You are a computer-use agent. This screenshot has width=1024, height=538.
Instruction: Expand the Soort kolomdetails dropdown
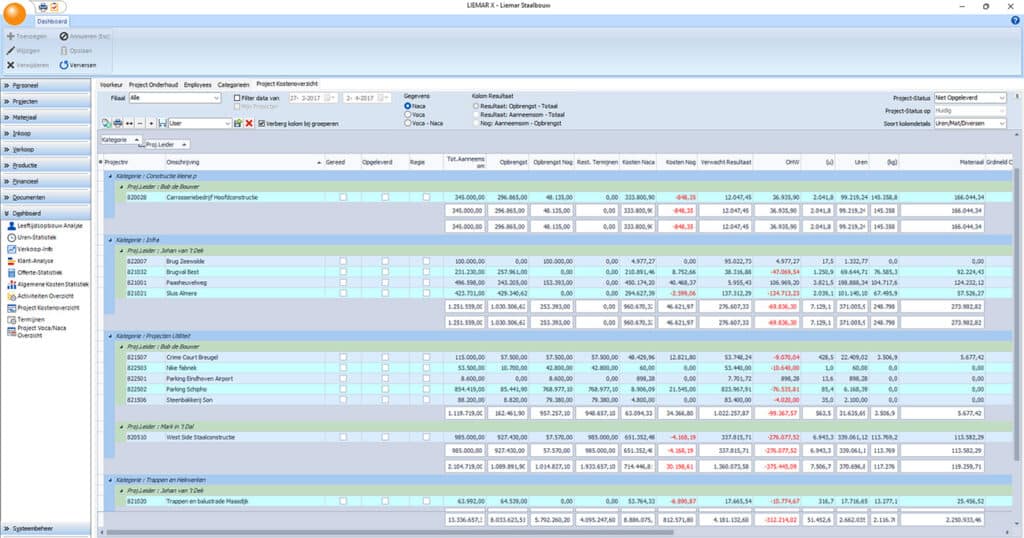(x=1003, y=122)
